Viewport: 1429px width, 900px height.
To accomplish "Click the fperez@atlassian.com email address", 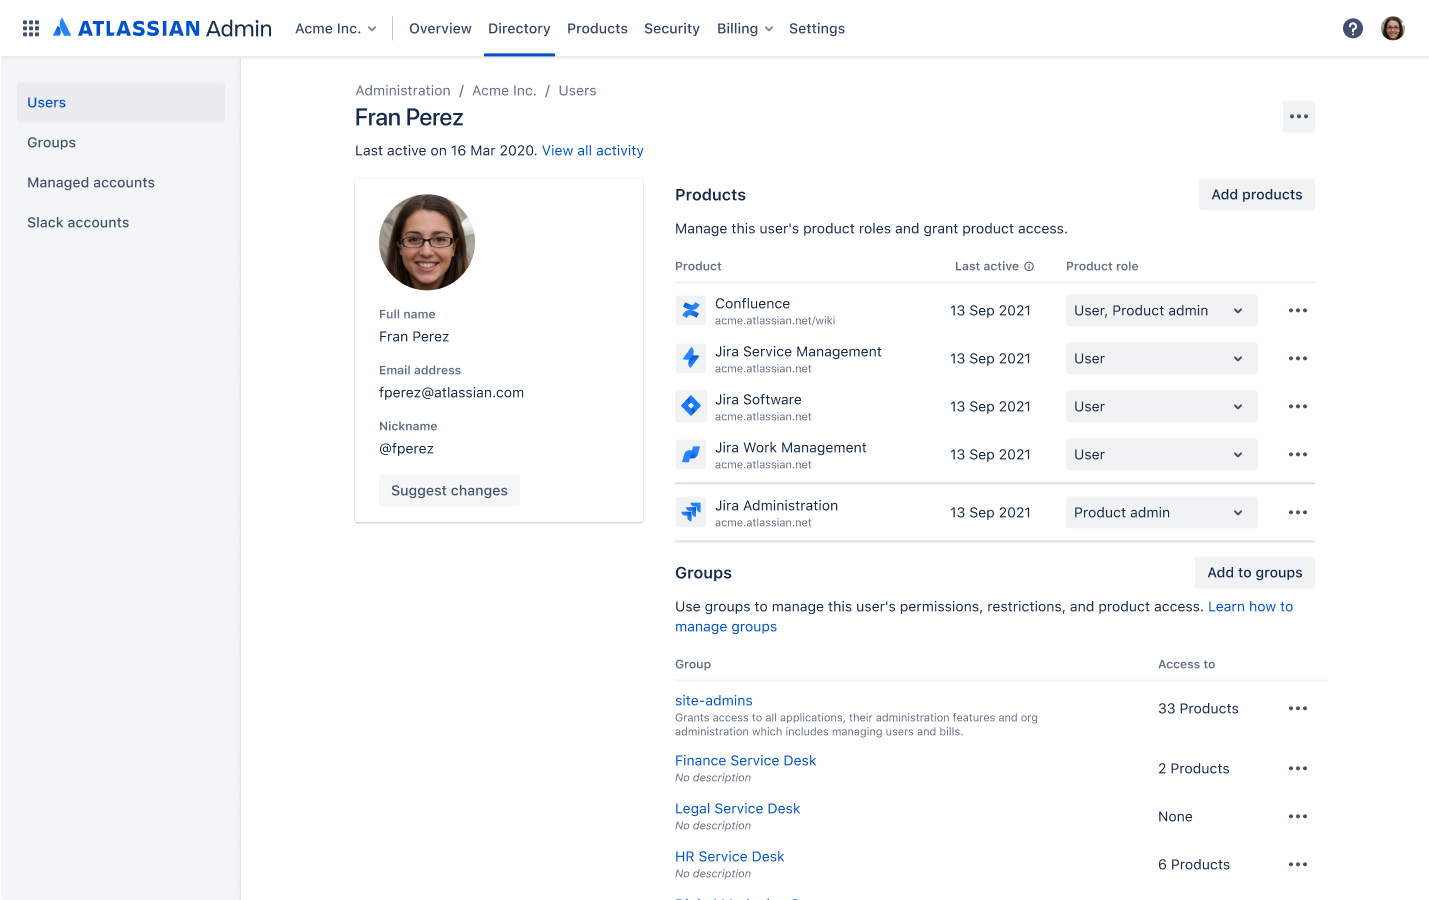I will coord(451,392).
